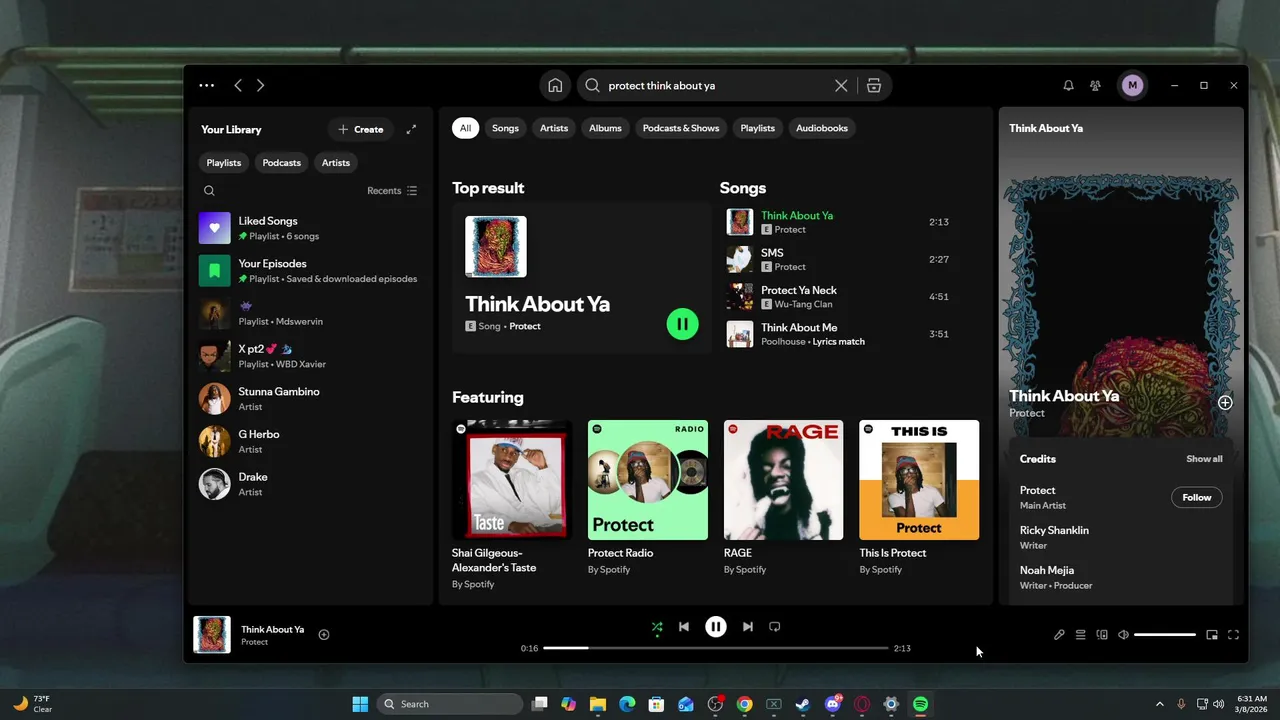
Task: Open Liked Songs playlist
Action: pyautogui.click(x=310, y=228)
